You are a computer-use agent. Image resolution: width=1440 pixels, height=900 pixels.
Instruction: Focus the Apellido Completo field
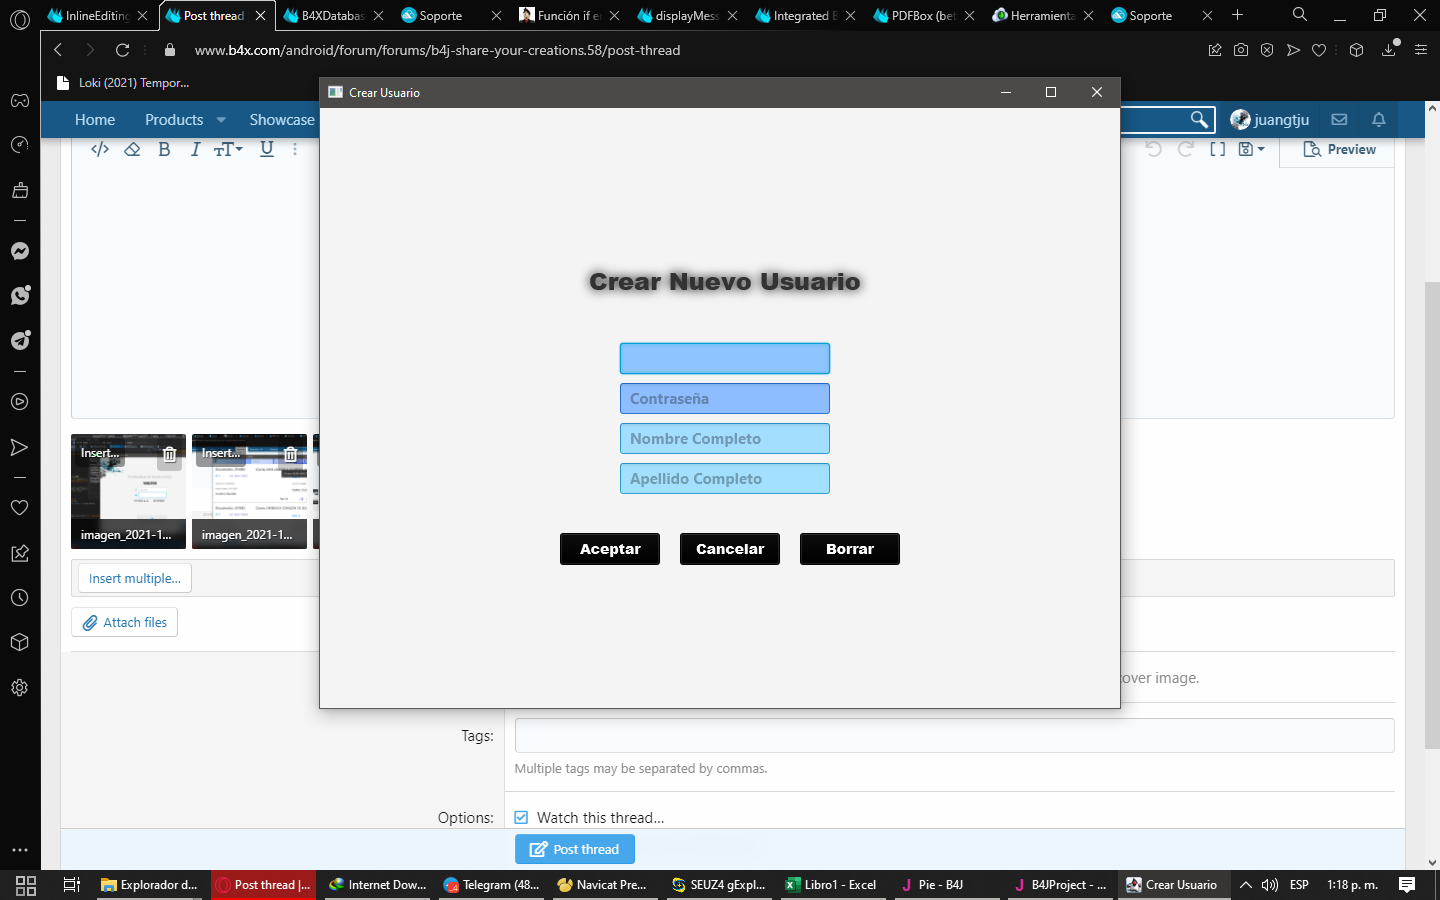click(725, 479)
